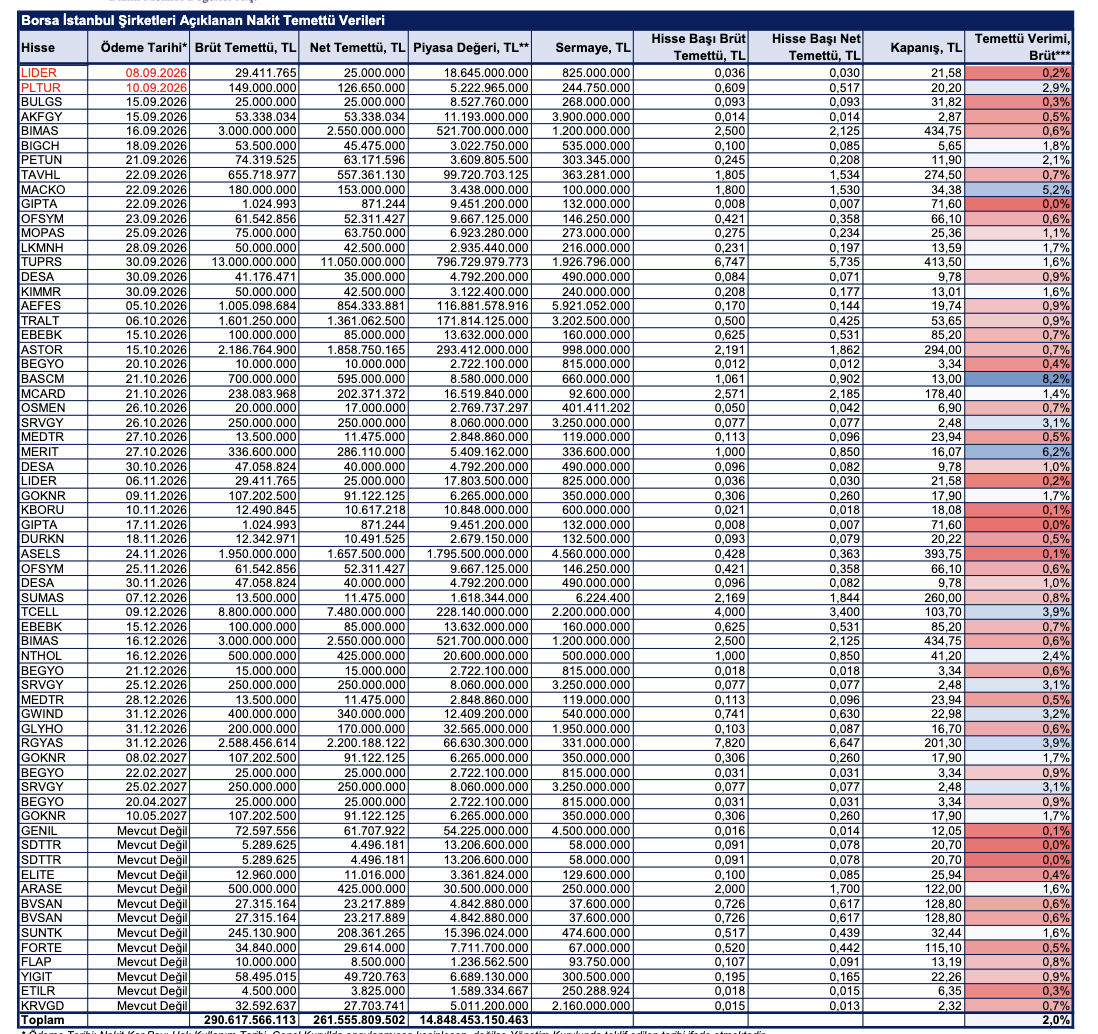Select the ARASE ticker cell

pyautogui.click(x=41, y=889)
